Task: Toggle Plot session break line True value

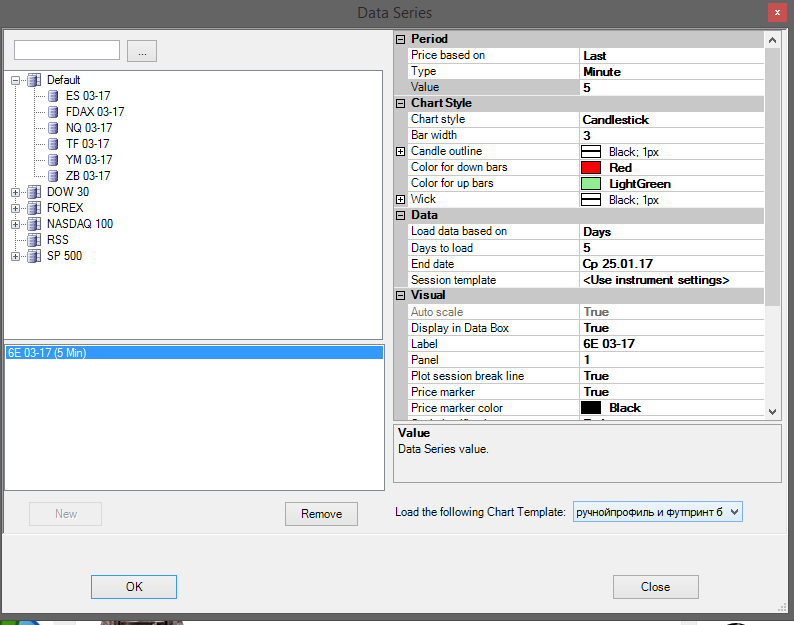Action: 671,376
